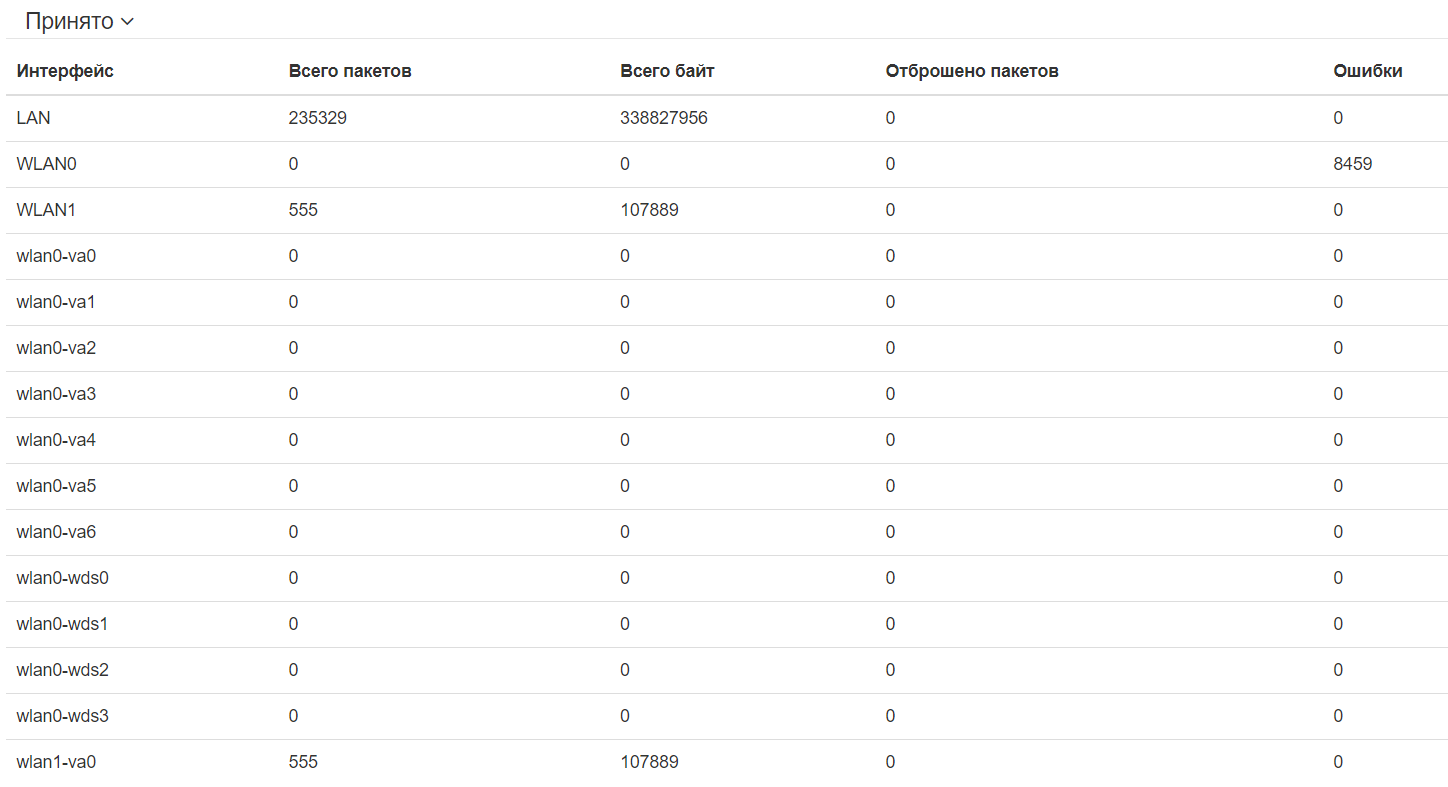Click the Отброшено пакетов column header
Viewport: 1448px width, 787px height.
click(x=972, y=71)
